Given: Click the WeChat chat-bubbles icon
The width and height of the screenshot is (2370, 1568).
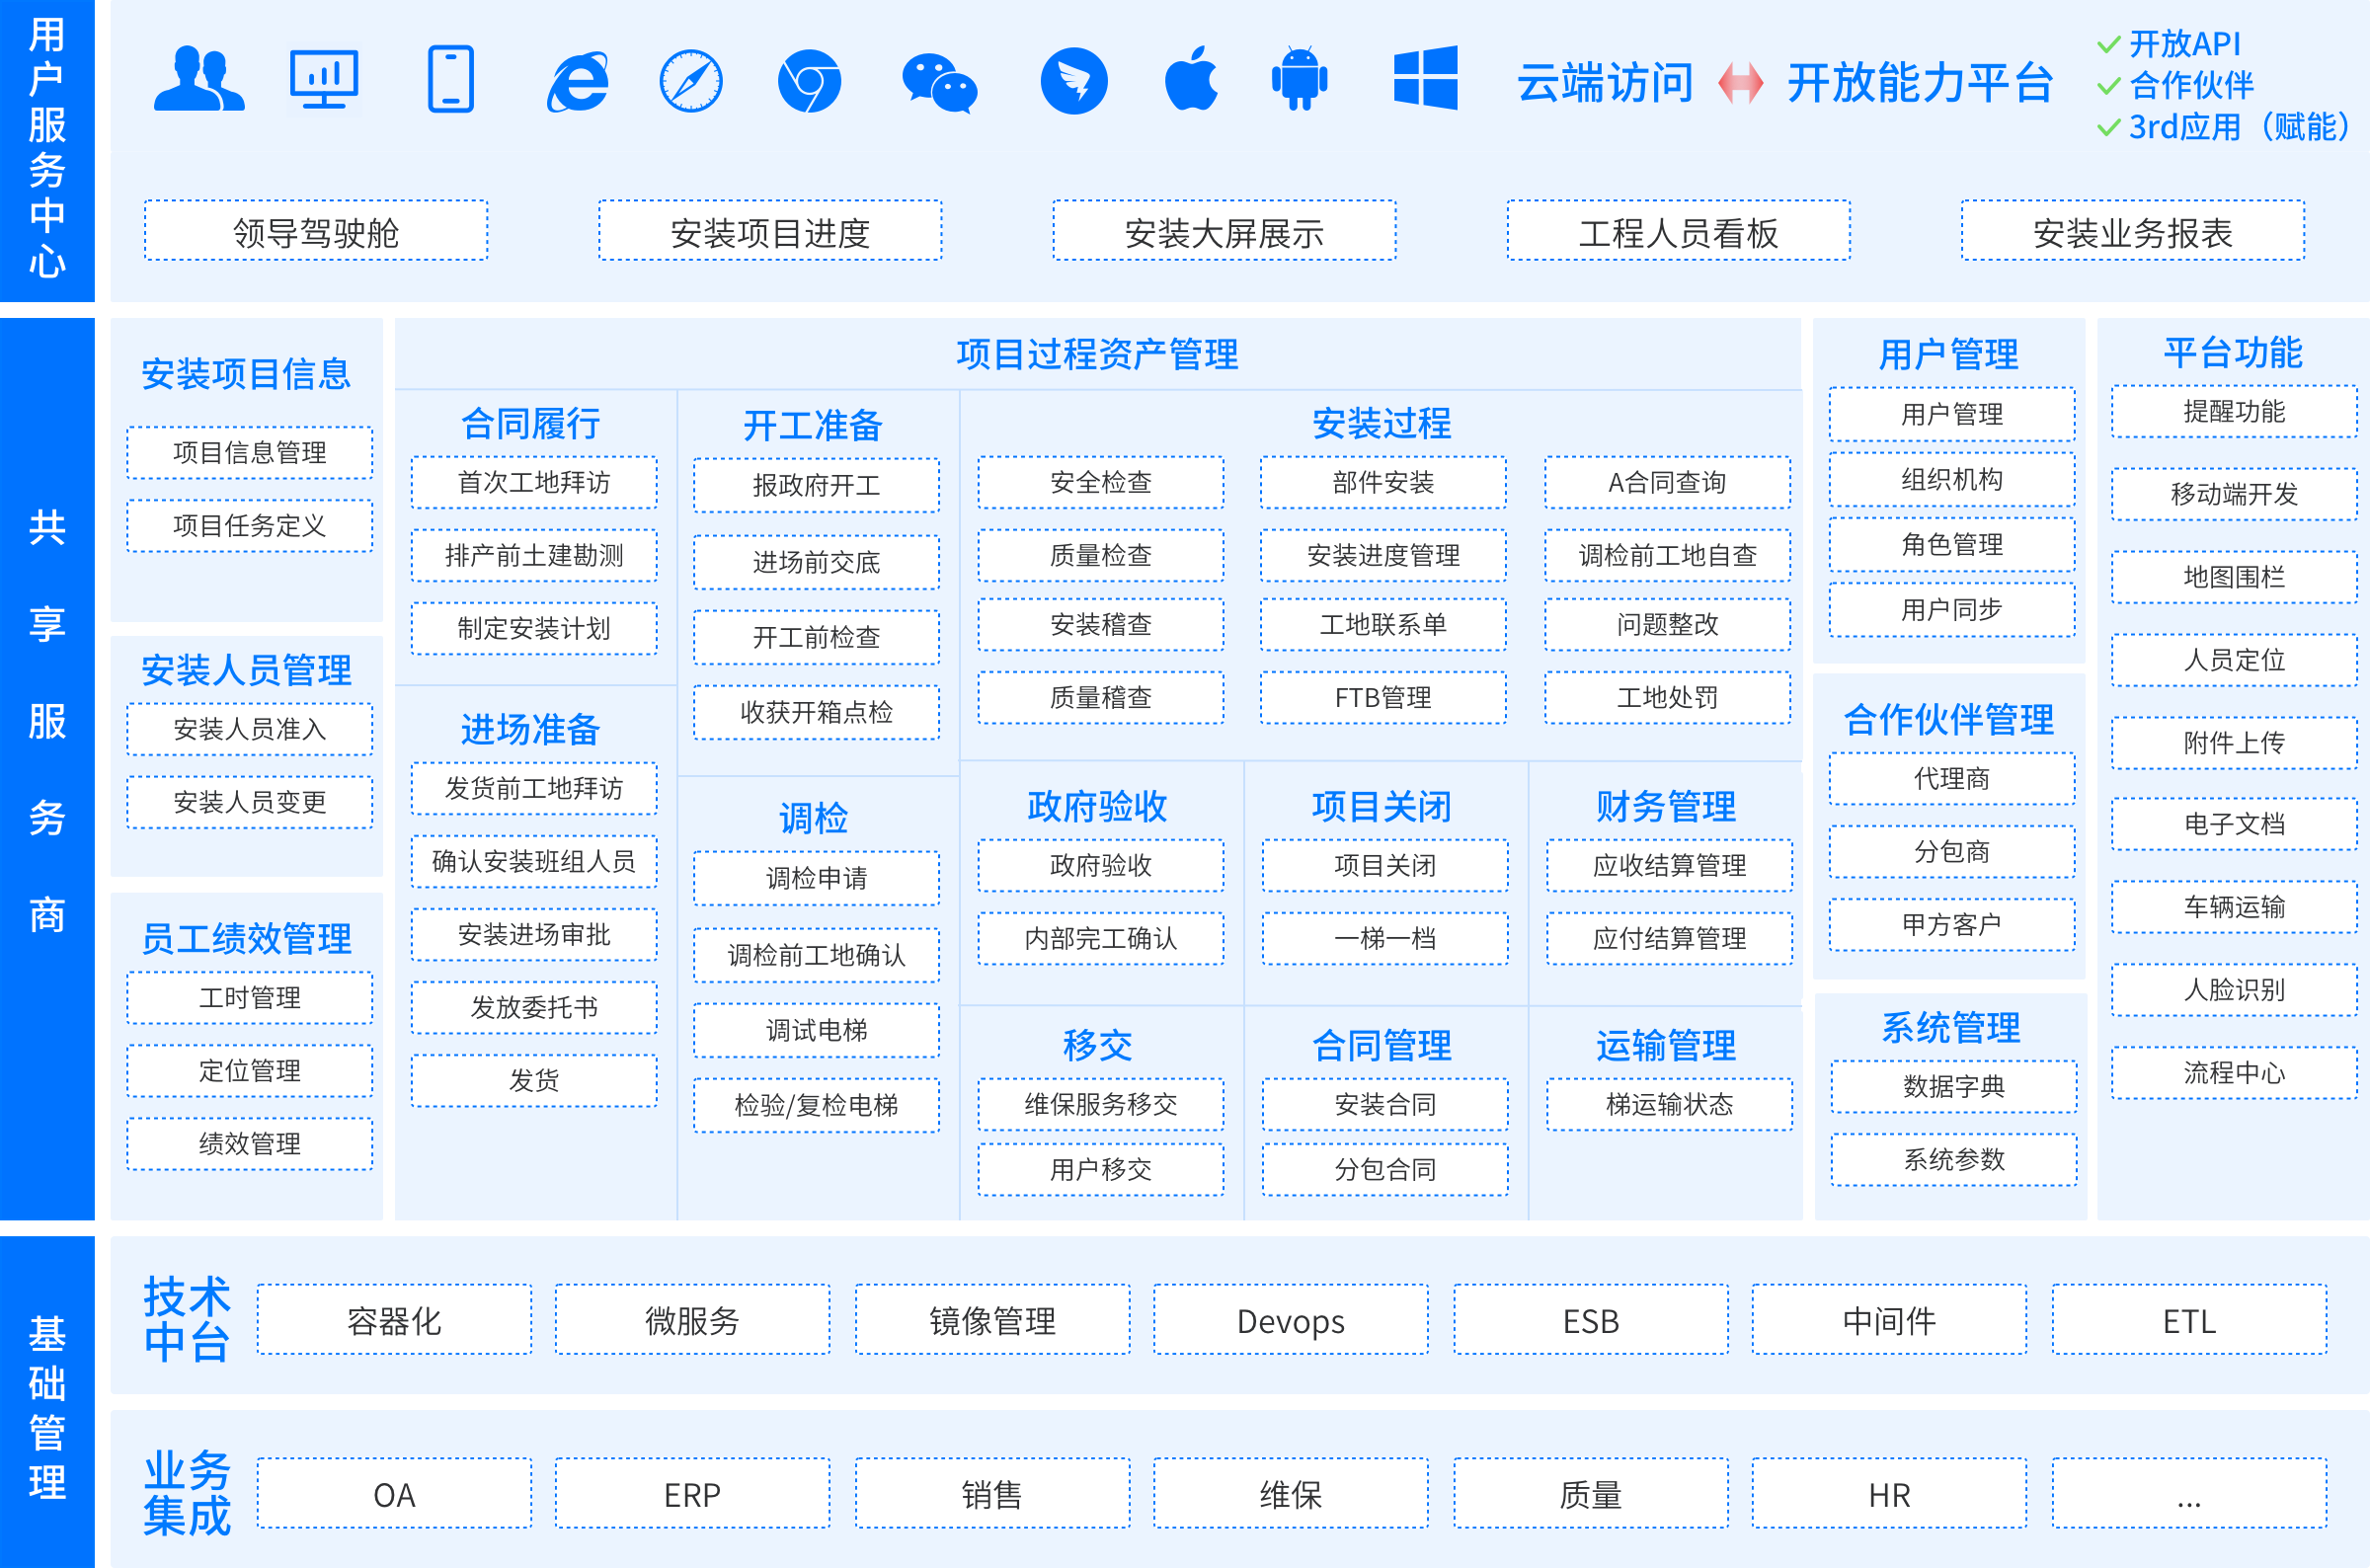Looking at the screenshot, I should click(939, 83).
